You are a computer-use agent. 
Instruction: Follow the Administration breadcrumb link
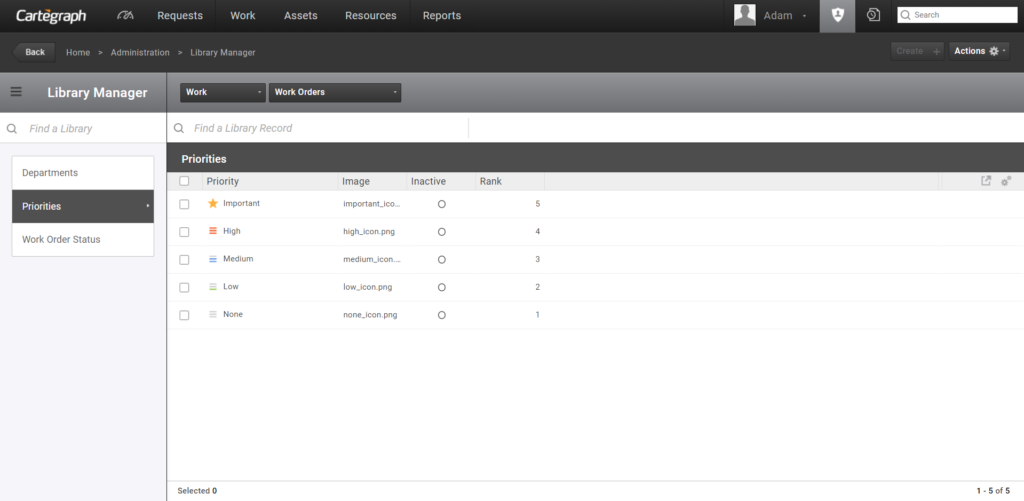[x=140, y=52]
